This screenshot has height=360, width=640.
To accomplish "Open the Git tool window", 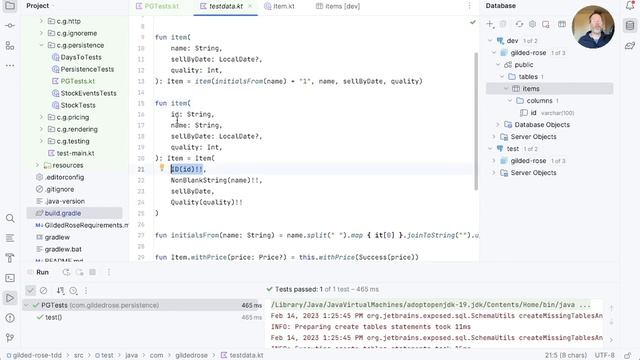I will point(10,338).
